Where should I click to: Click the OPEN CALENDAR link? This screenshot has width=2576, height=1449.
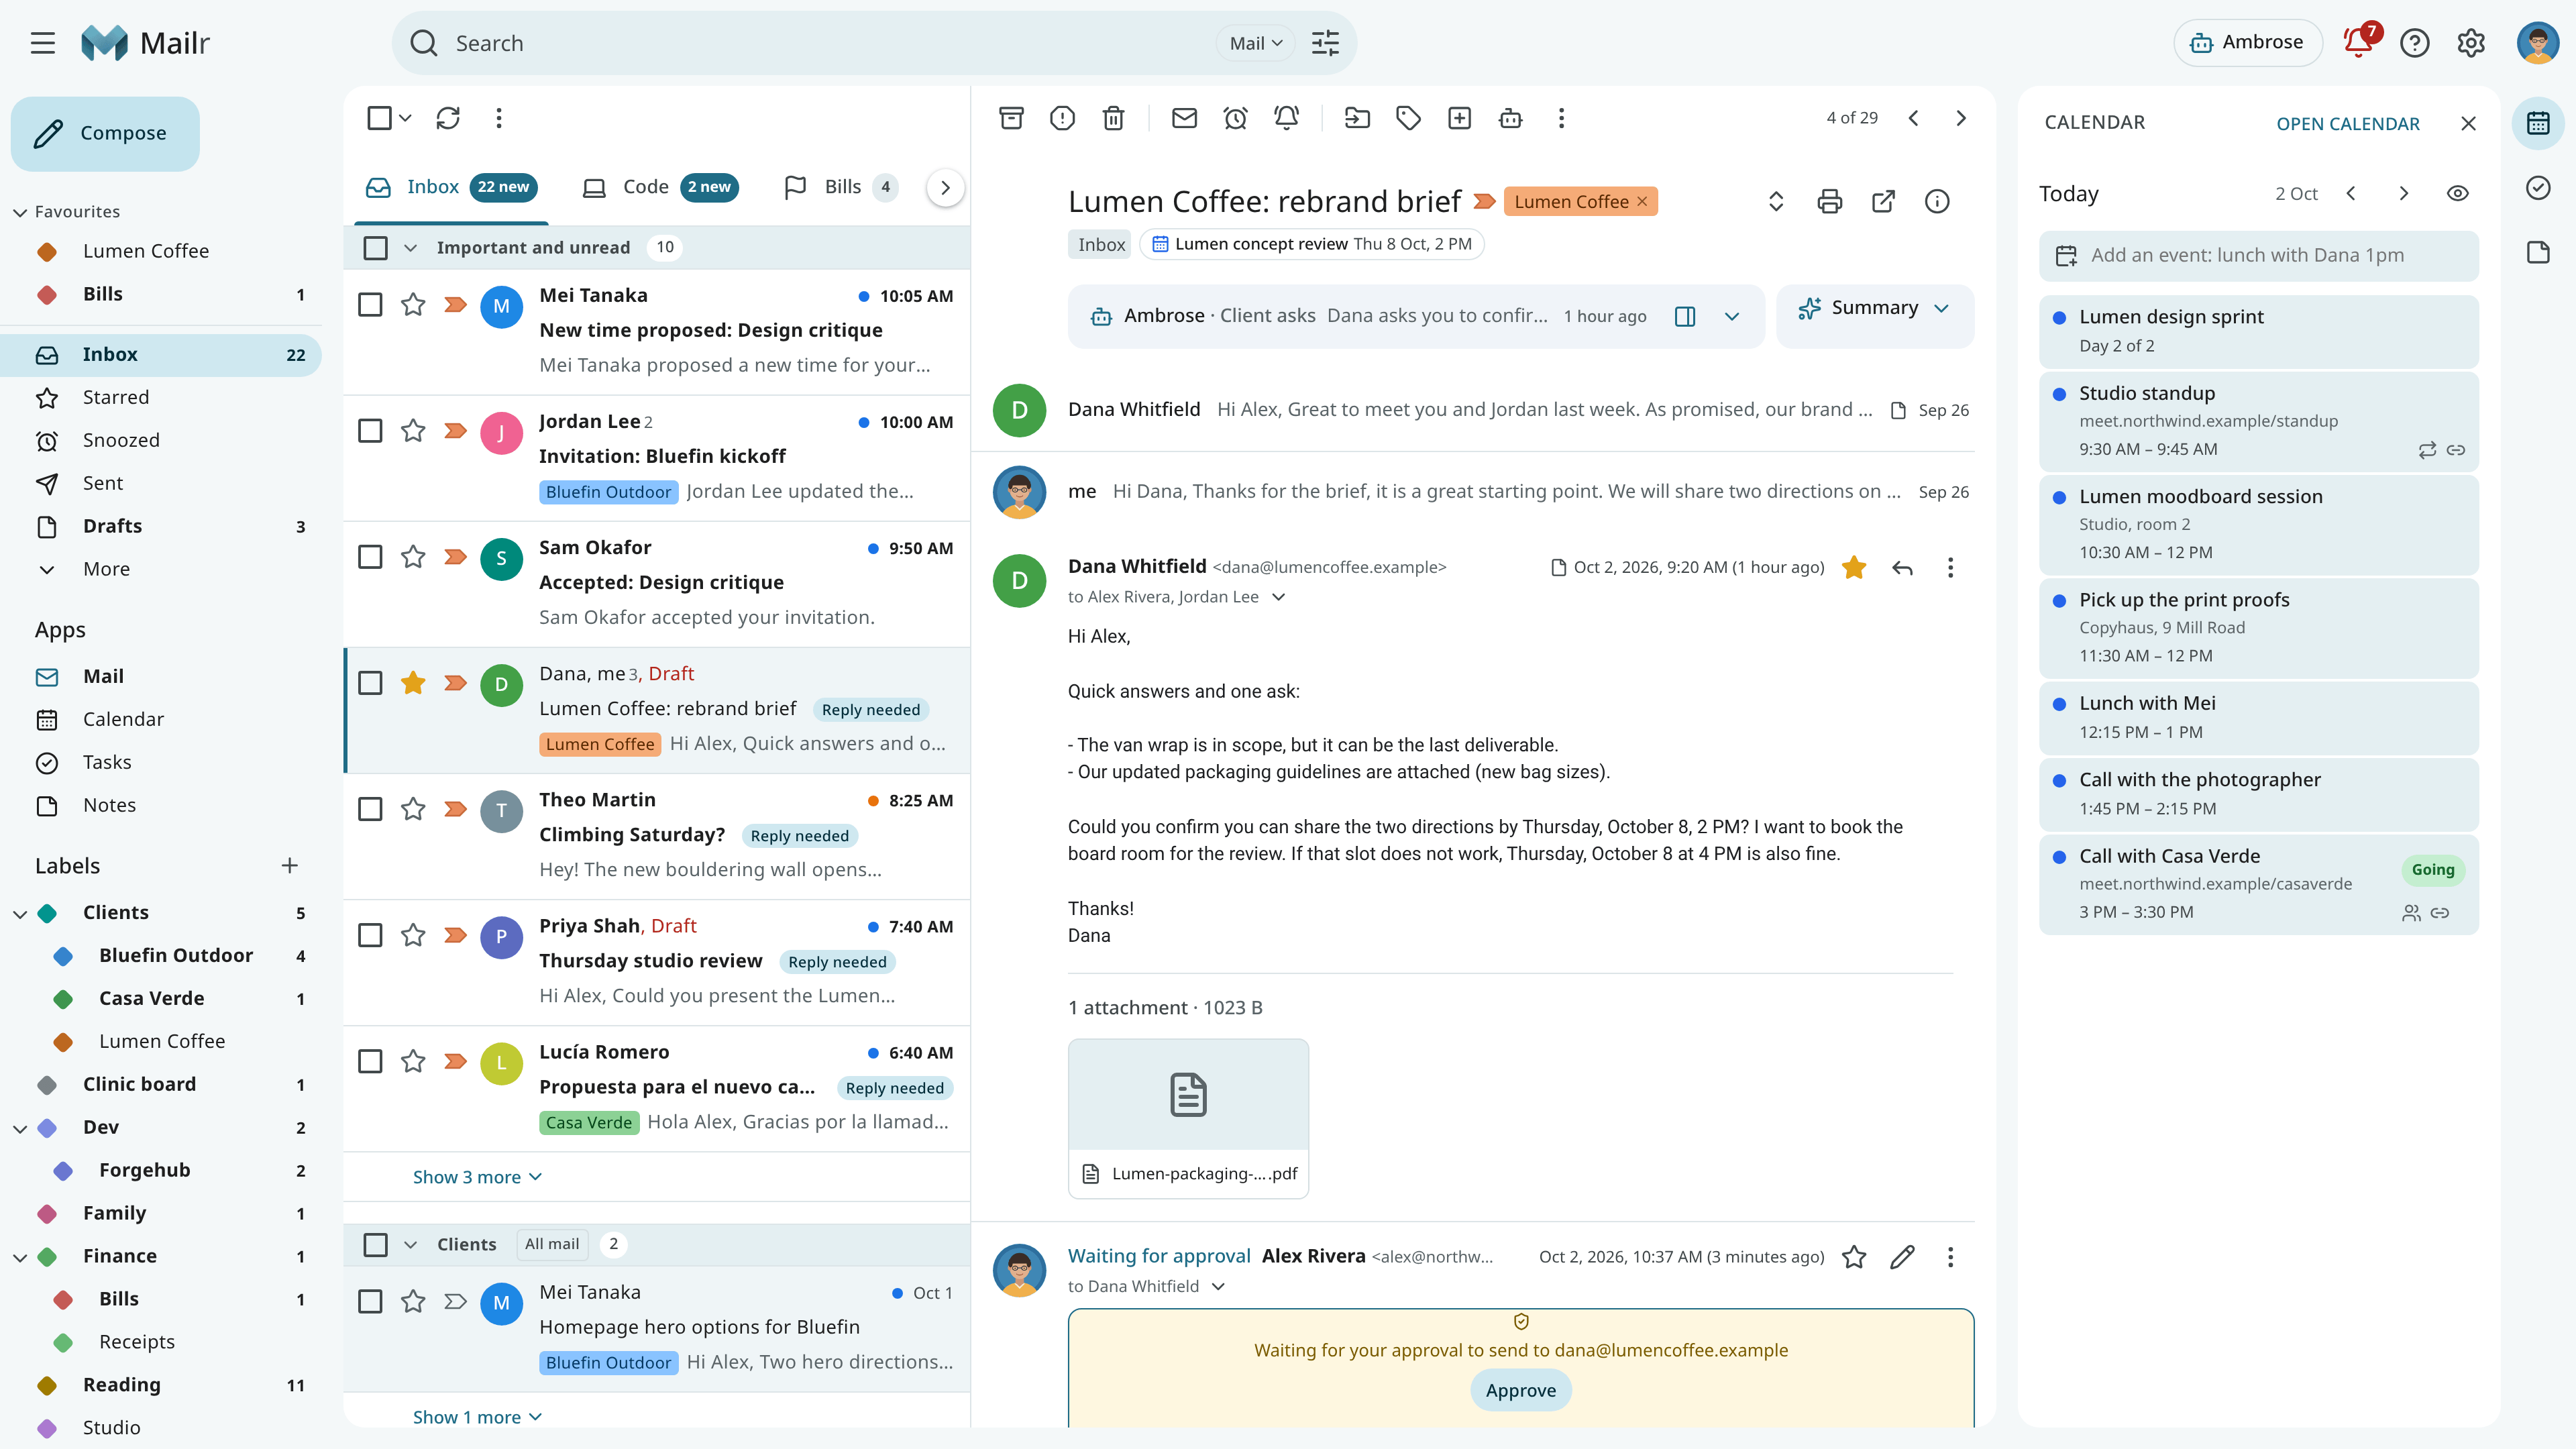(x=2347, y=123)
